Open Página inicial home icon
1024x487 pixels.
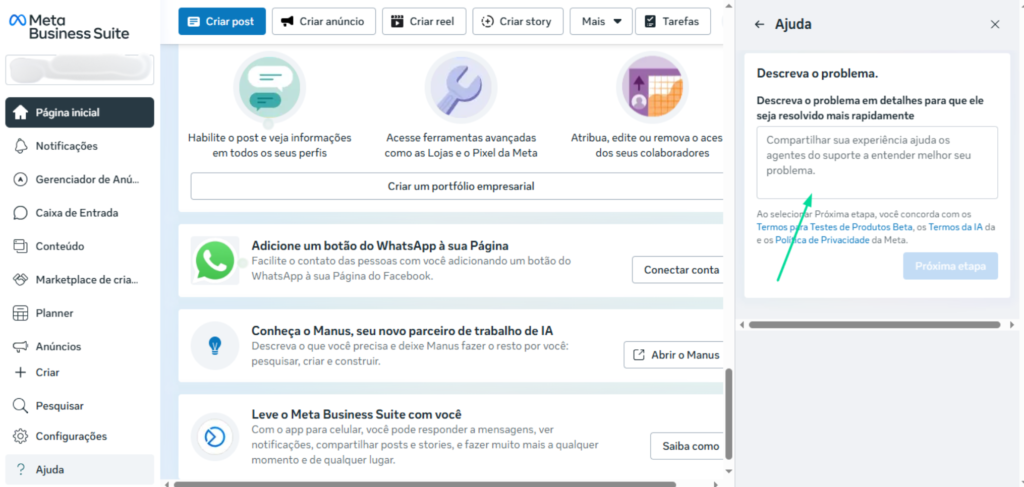(20, 112)
